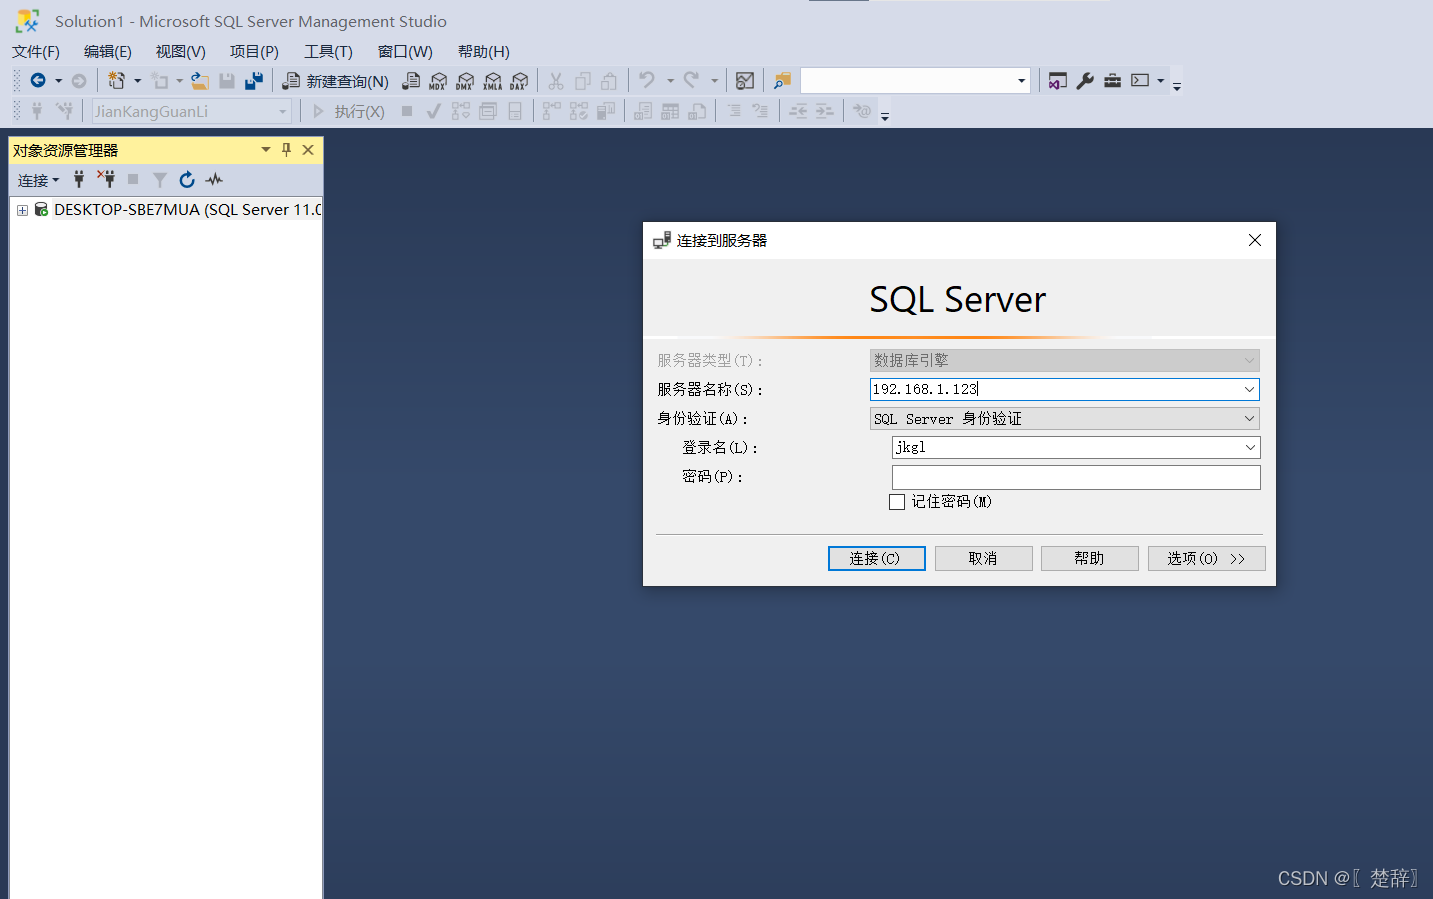Click the database engine query icon
The height and width of the screenshot is (899, 1433).
click(x=411, y=81)
